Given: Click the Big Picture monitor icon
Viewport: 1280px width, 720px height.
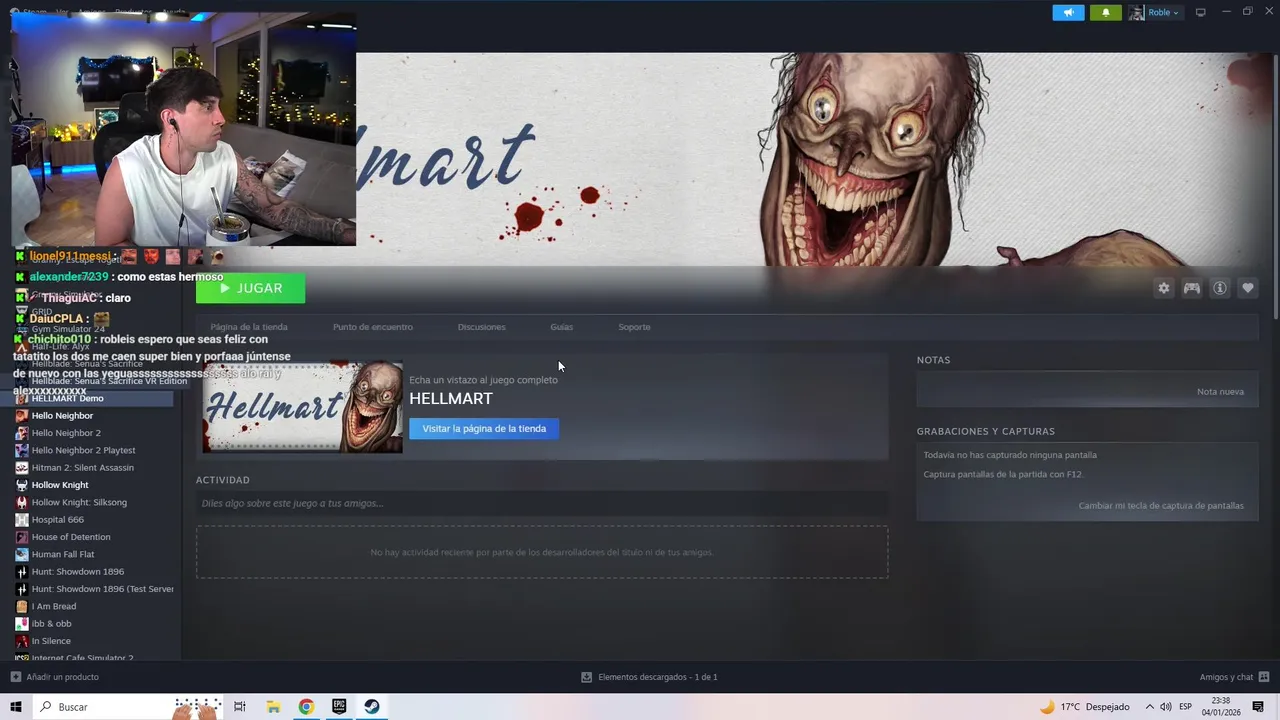Looking at the screenshot, I should (1201, 12).
